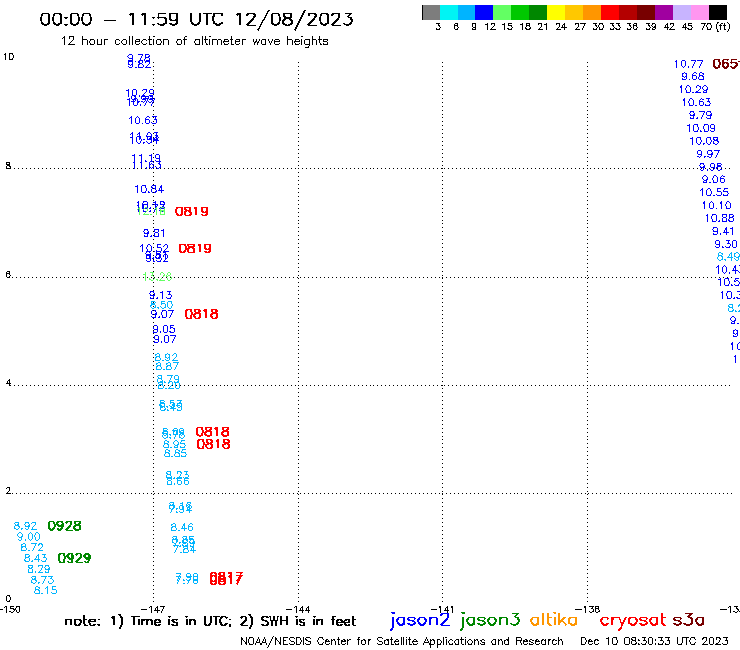This screenshot has width=740, height=650.
Task: Click the 'jason2' satellite legend label
Action: pos(420,620)
